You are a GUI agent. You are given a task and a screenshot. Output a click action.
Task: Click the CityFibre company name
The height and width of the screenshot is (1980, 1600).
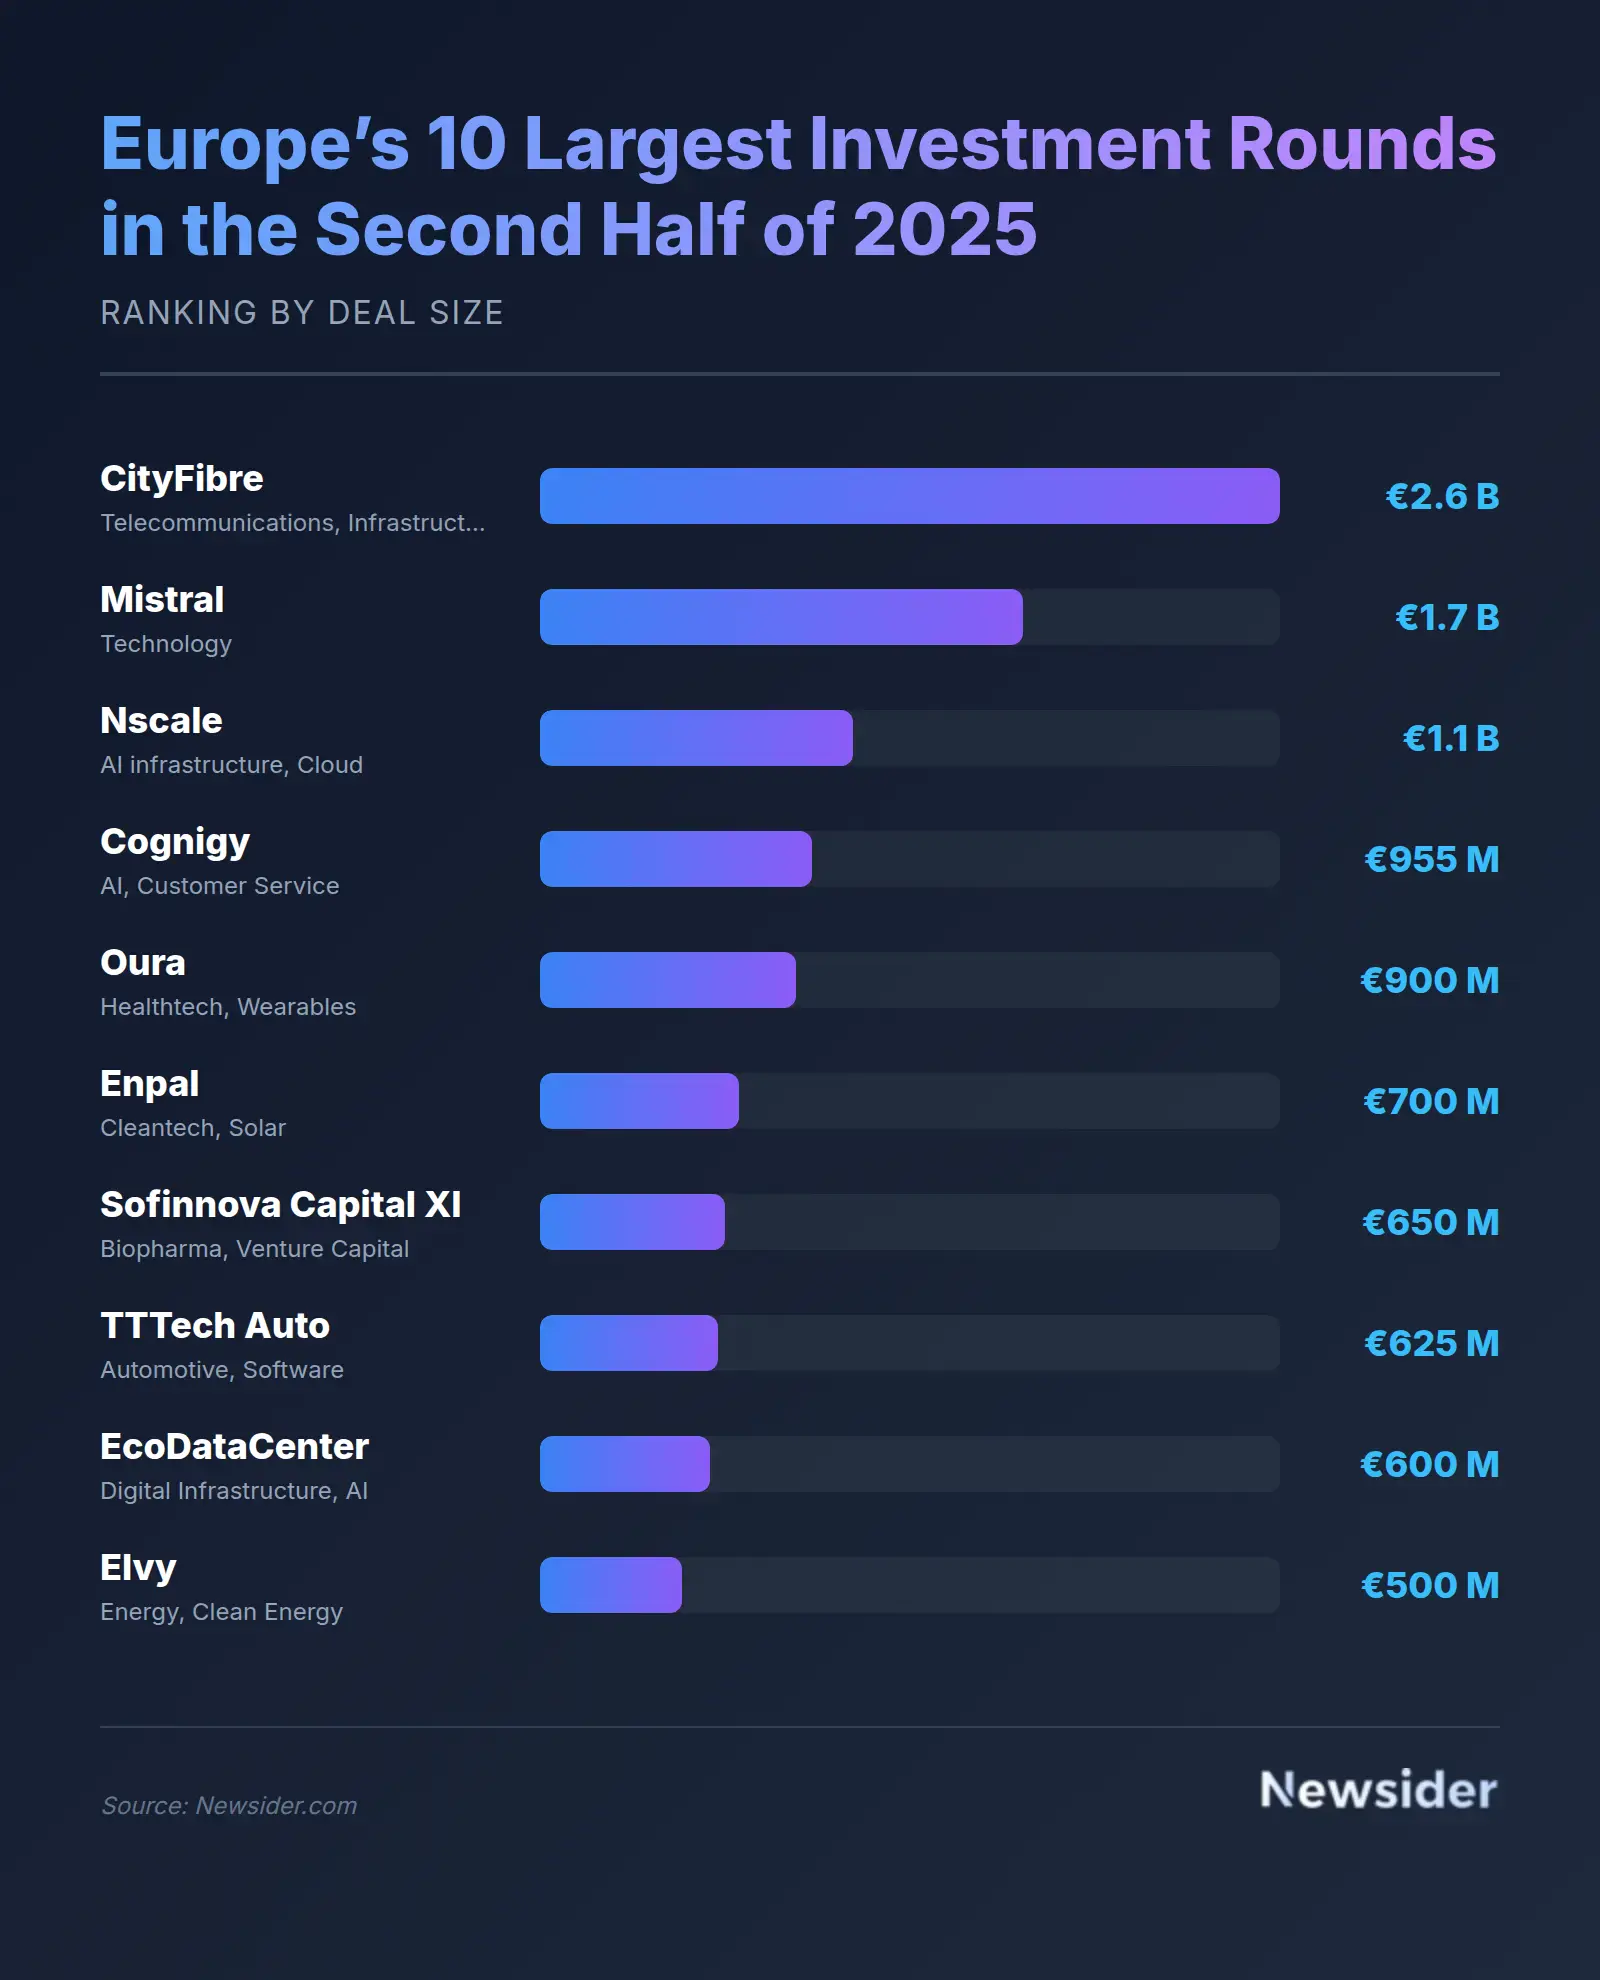pyautogui.click(x=182, y=479)
